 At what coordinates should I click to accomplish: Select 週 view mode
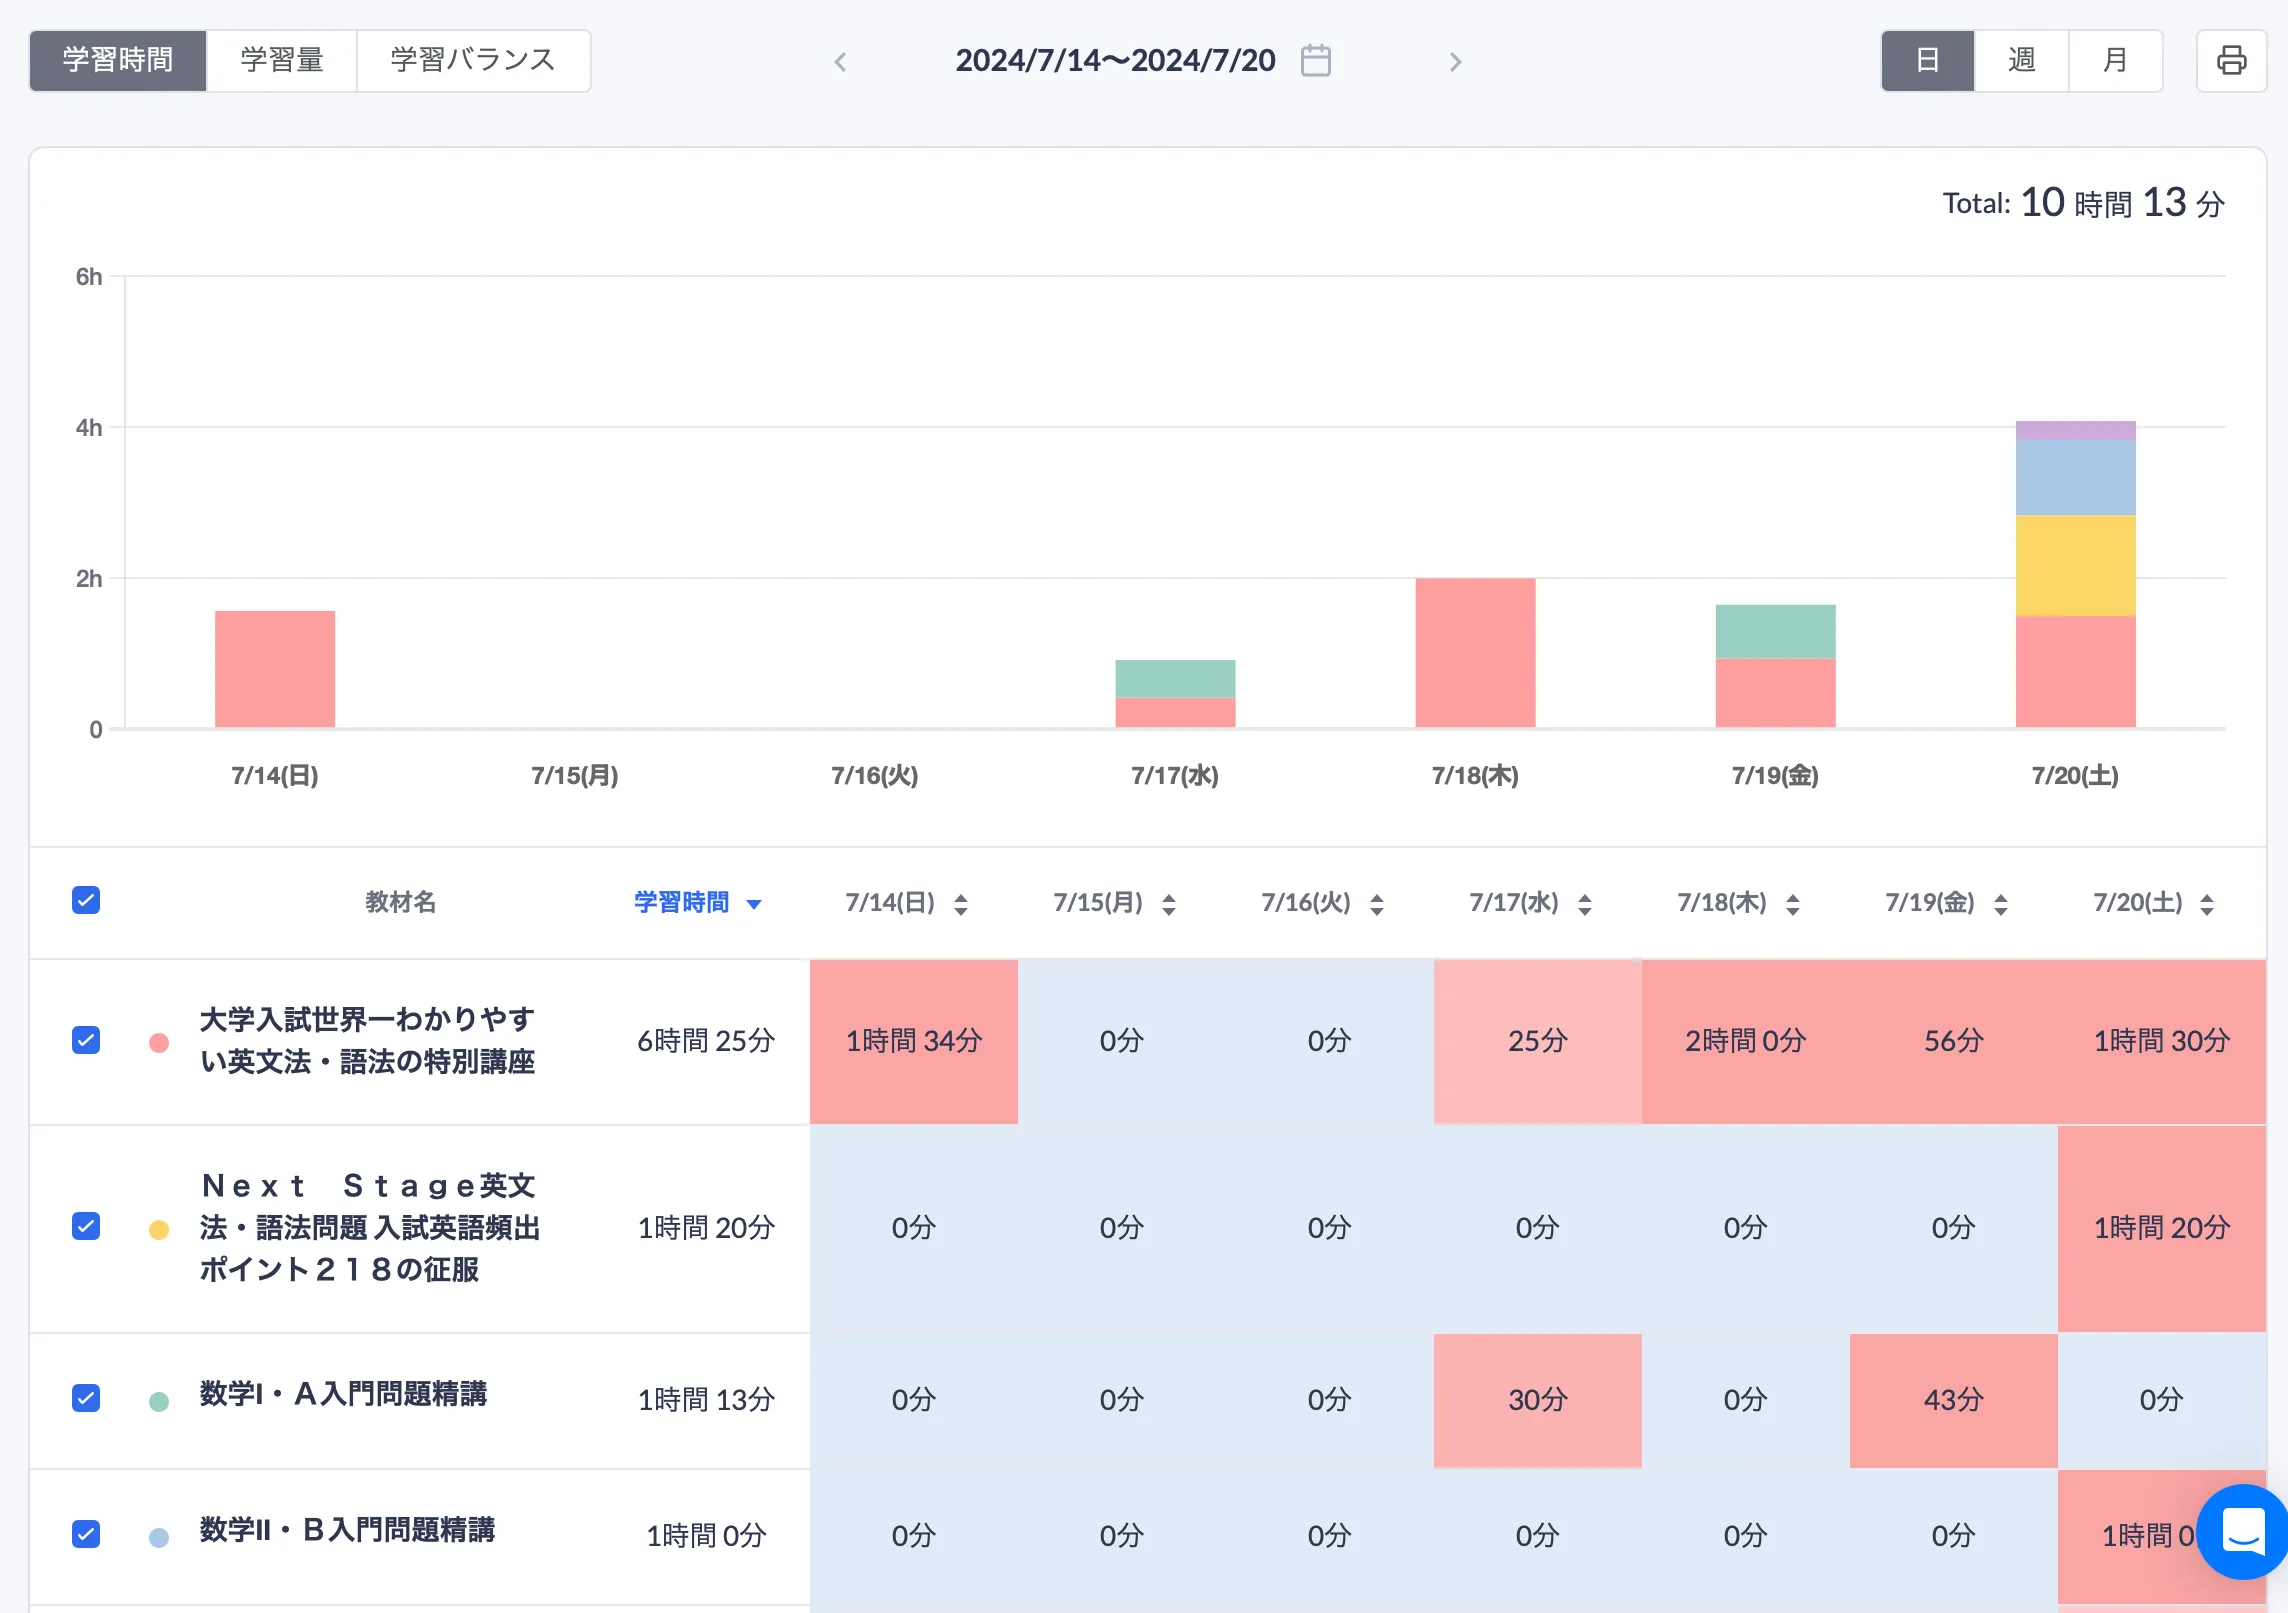pos(2022,61)
